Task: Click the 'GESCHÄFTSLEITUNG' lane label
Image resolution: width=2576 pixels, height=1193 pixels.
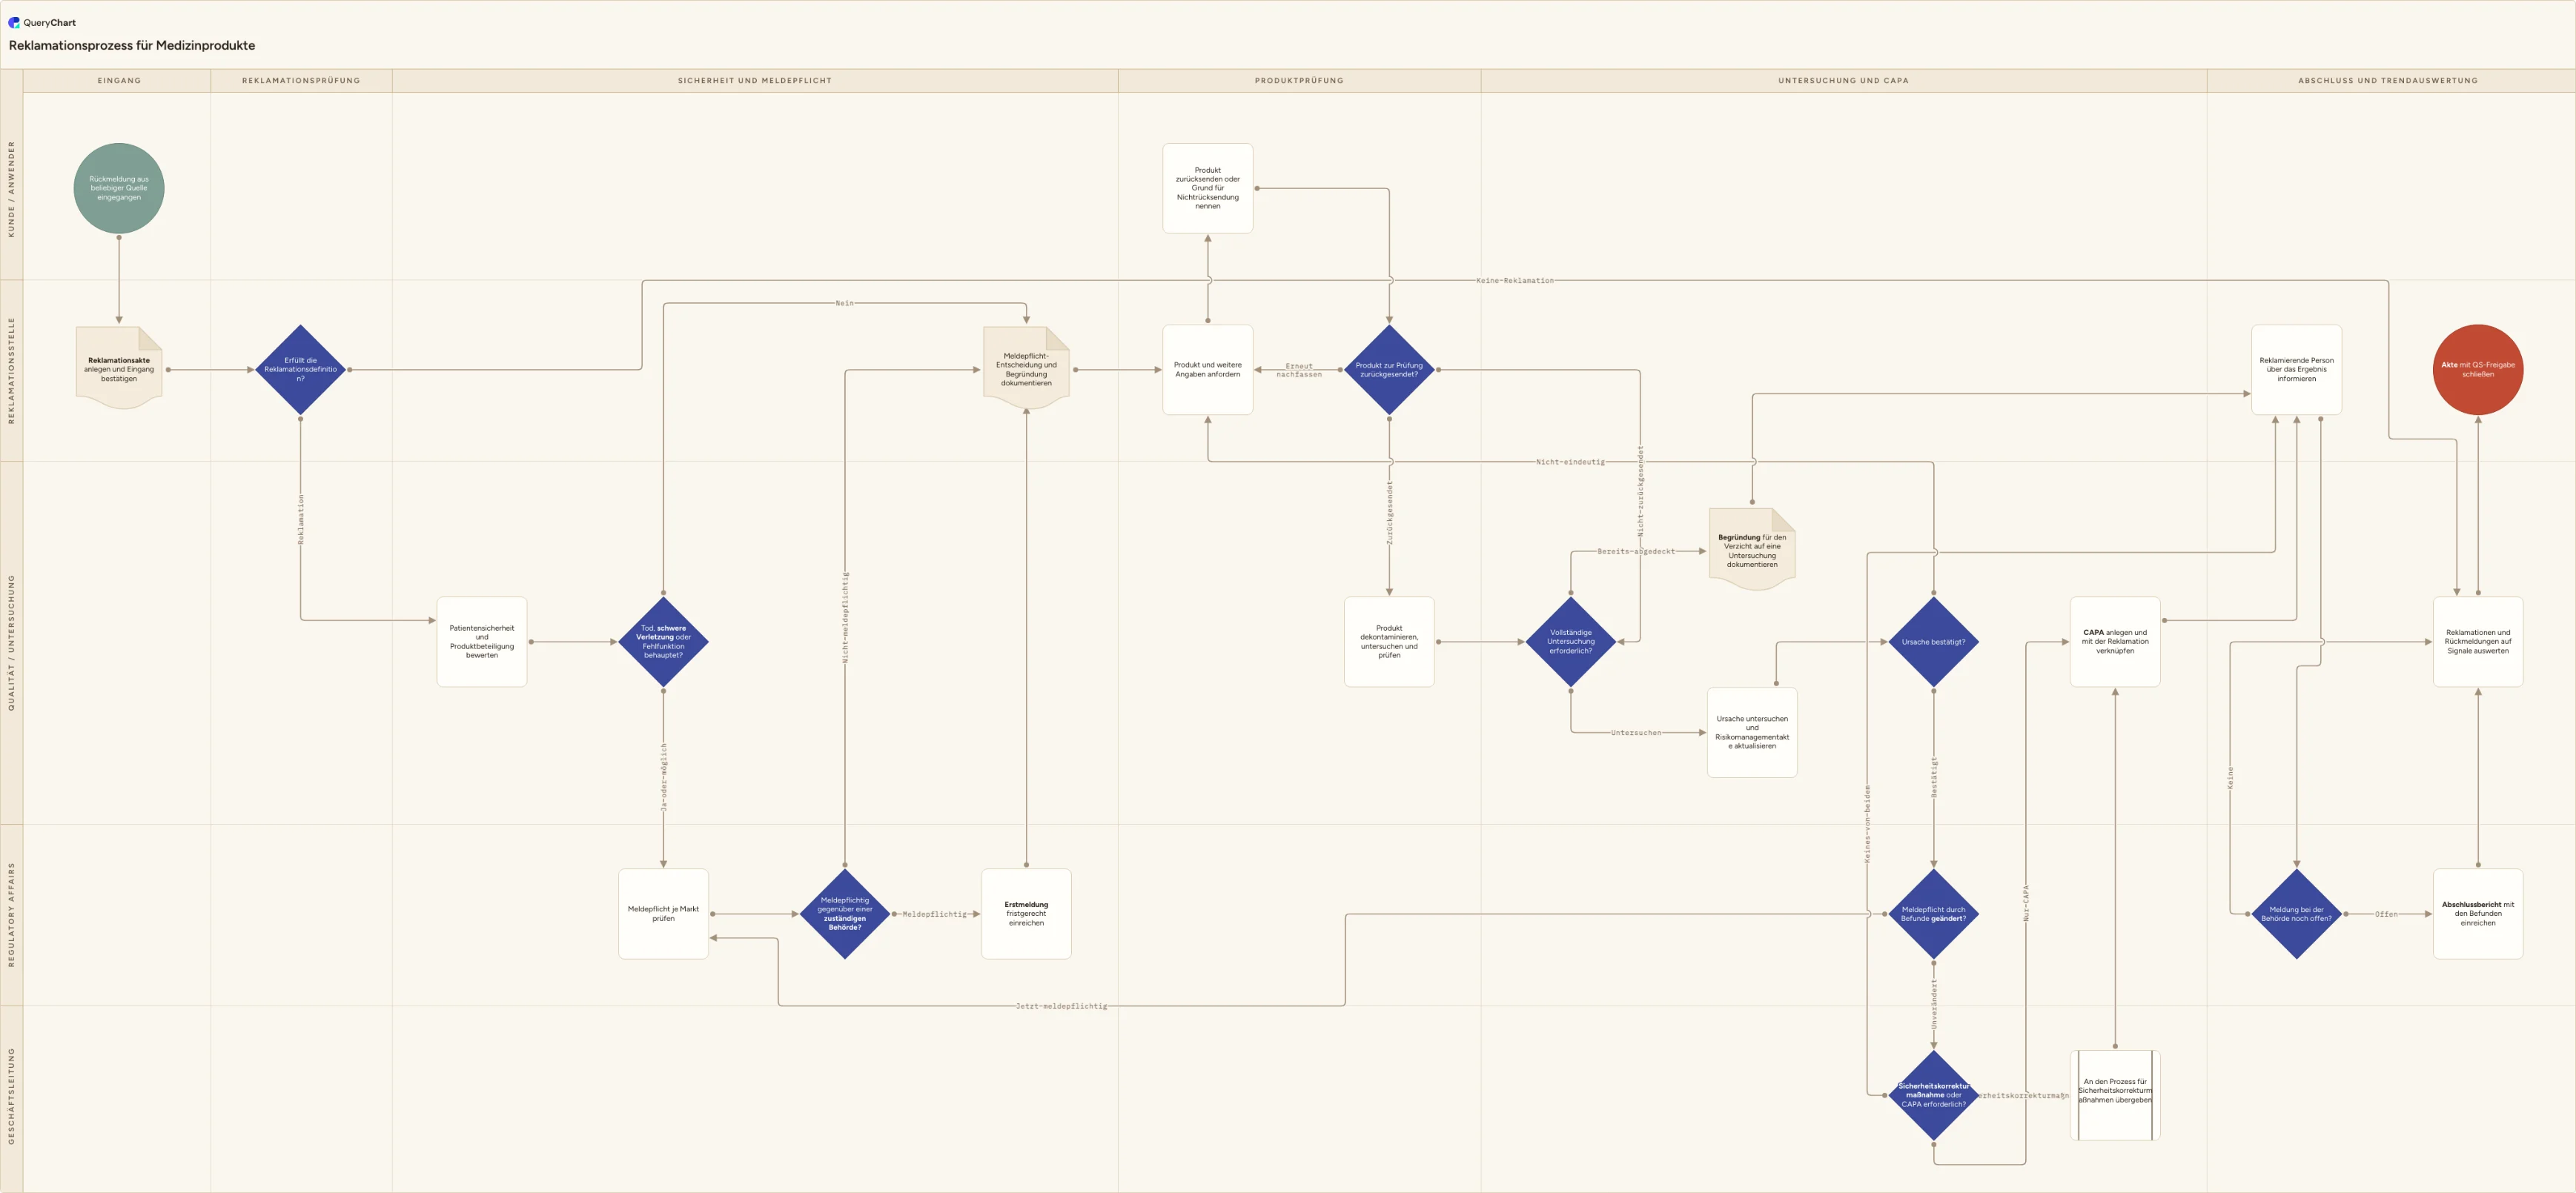Action: [x=12, y=1096]
